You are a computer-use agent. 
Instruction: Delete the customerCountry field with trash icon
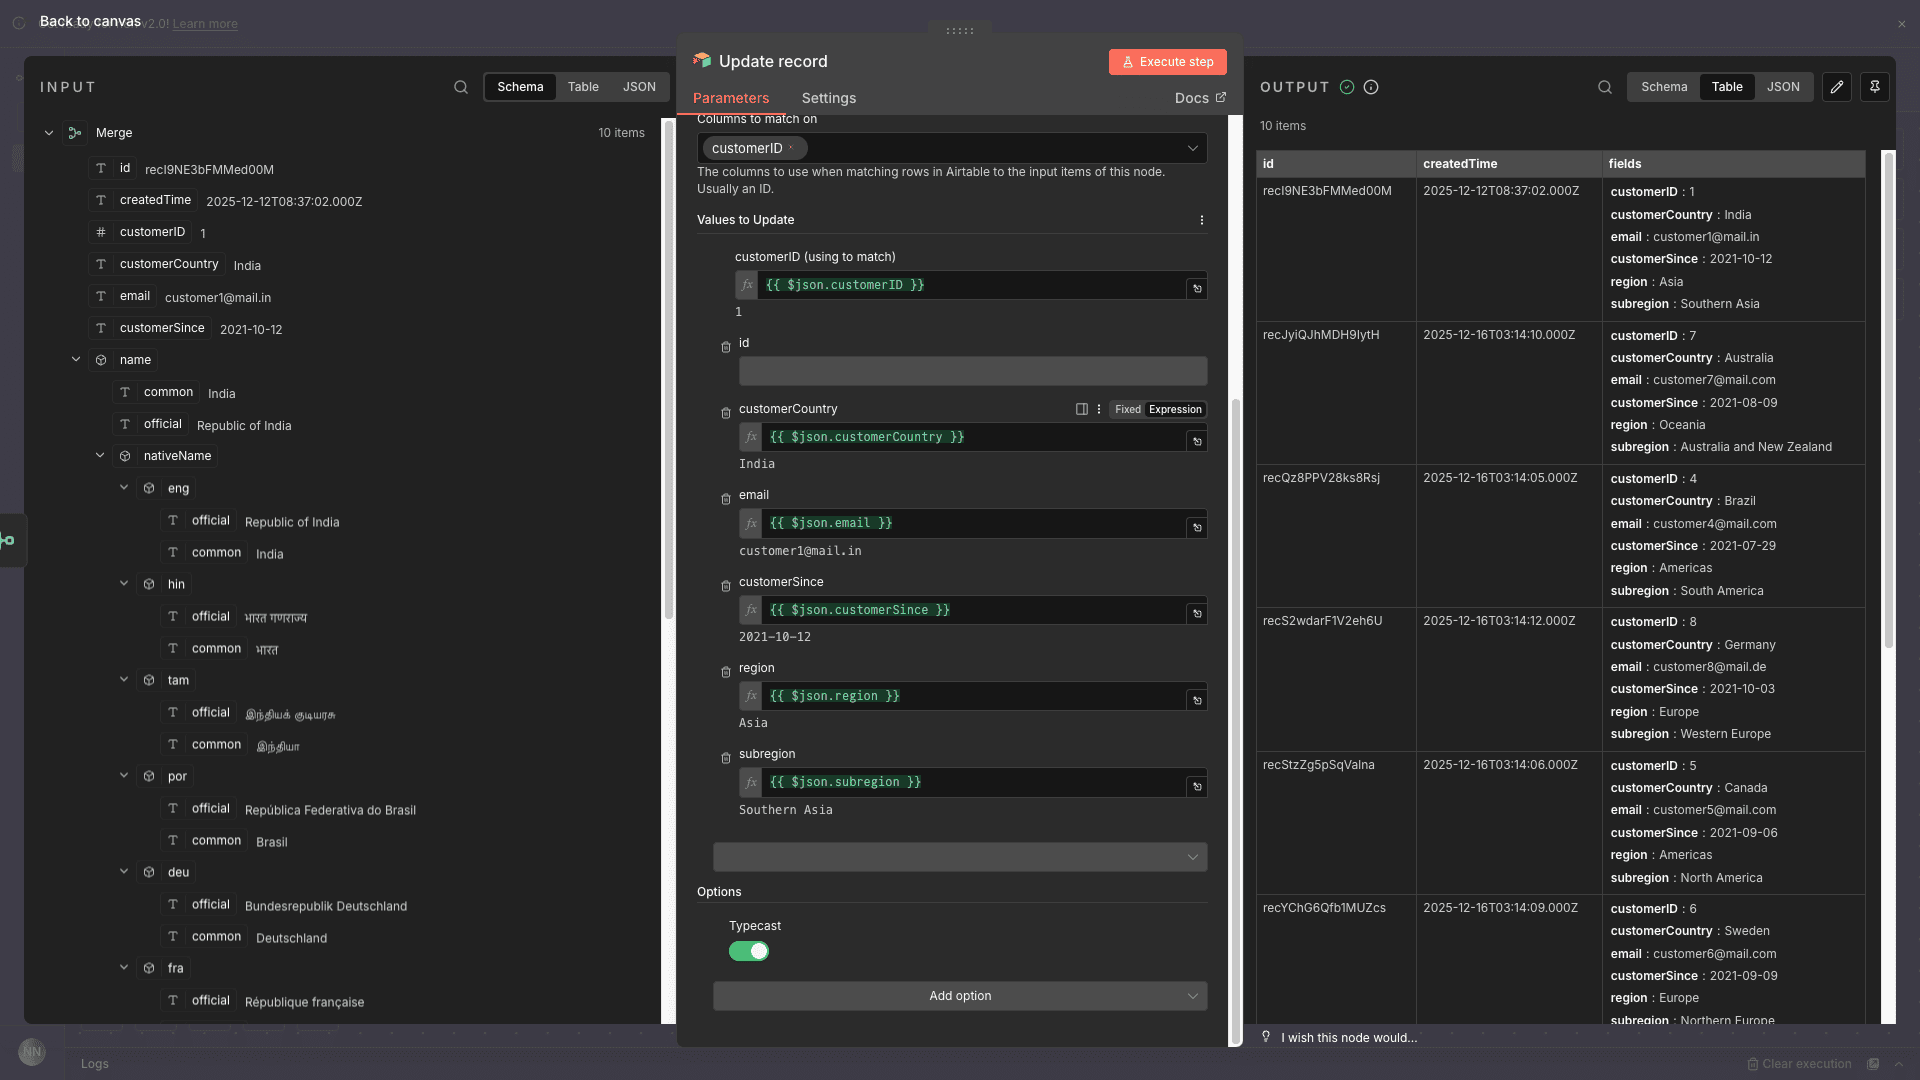click(726, 413)
